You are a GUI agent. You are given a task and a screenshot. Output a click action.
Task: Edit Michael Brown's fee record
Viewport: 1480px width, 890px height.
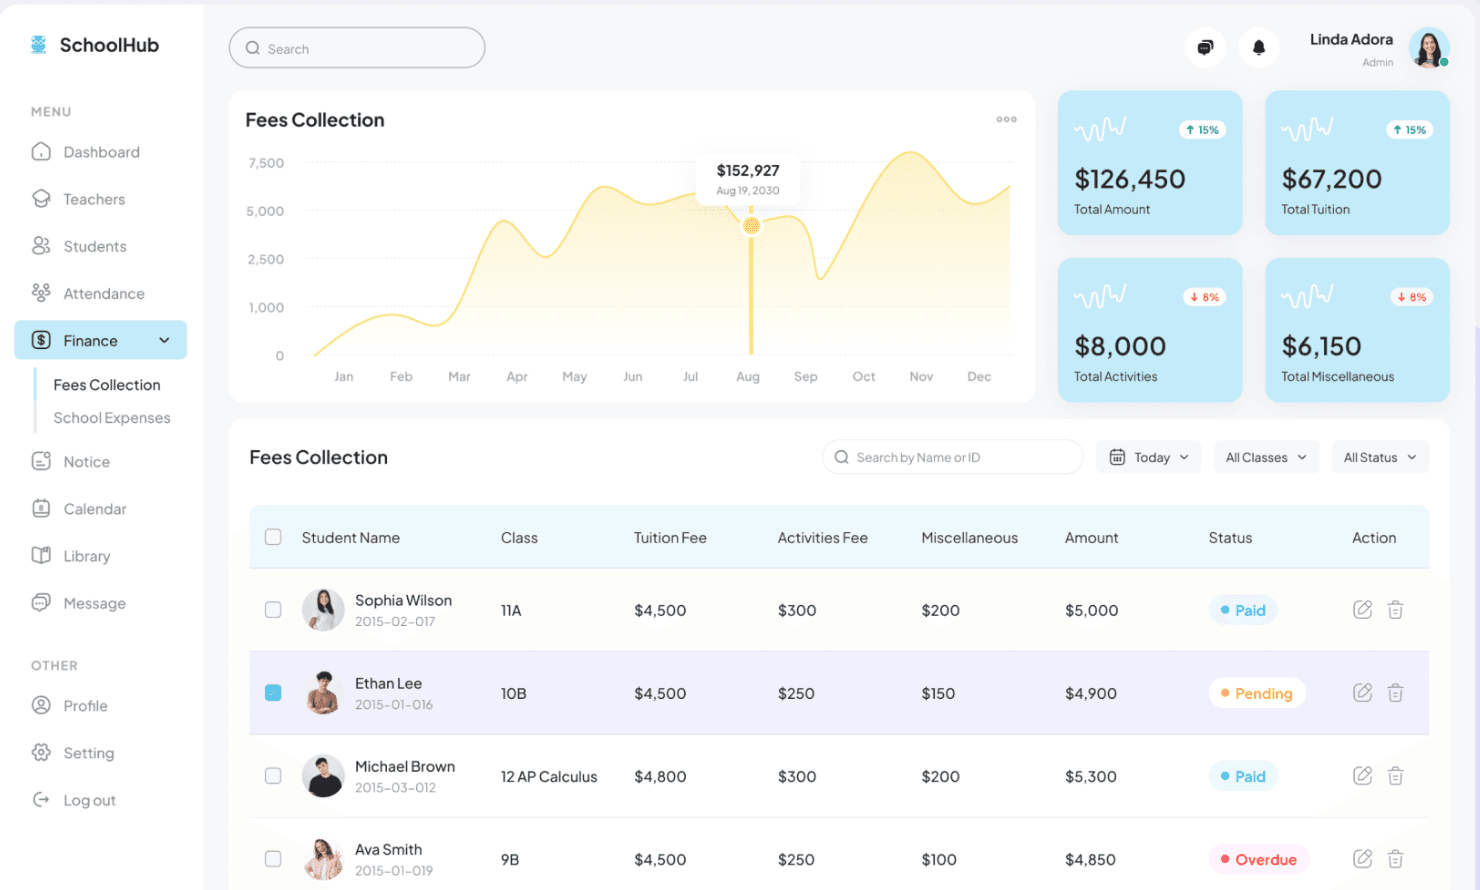click(x=1362, y=775)
